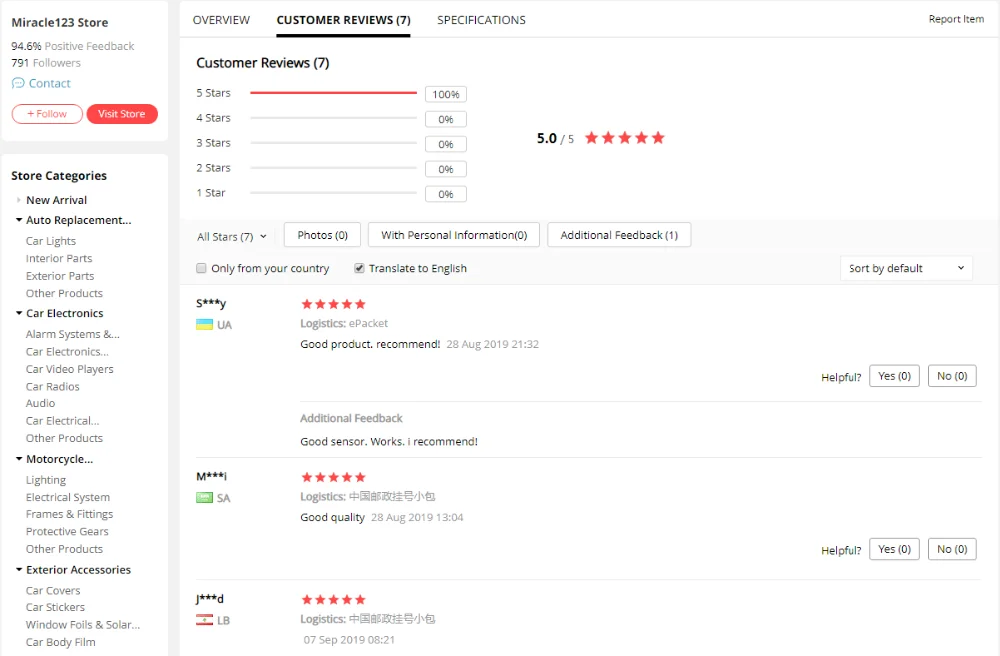The height and width of the screenshot is (656, 1000).
Task: Toggle Only from your country checkbox
Action: (202, 268)
